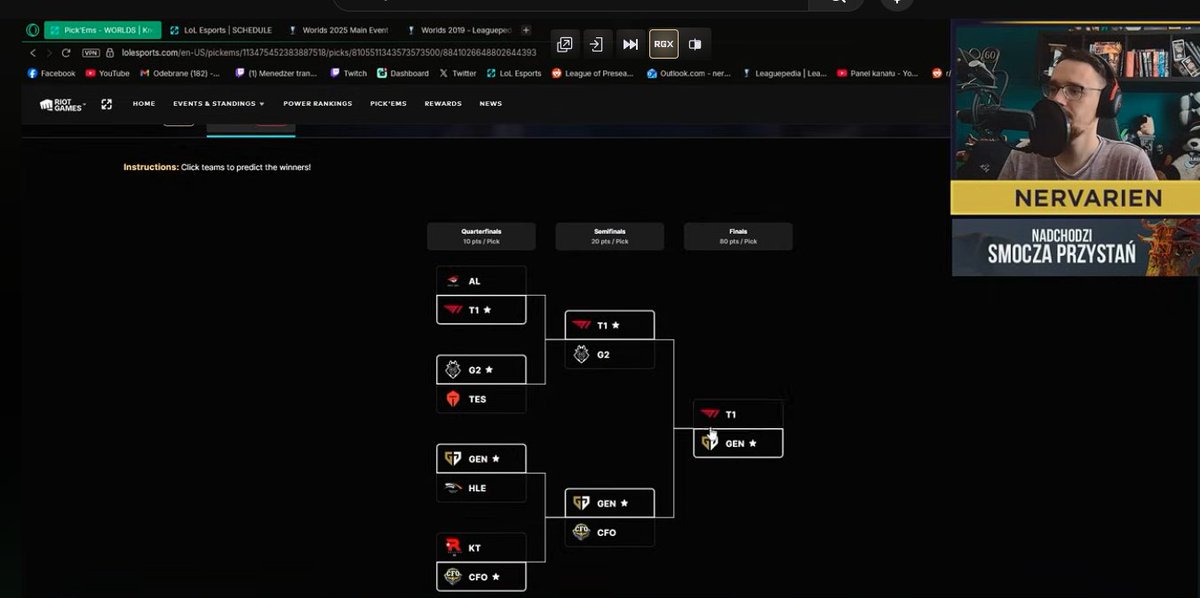Open the Odebrane Gmail bookmark
Image resolution: width=1200 pixels, height=598 pixels.
tap(180, 73)
